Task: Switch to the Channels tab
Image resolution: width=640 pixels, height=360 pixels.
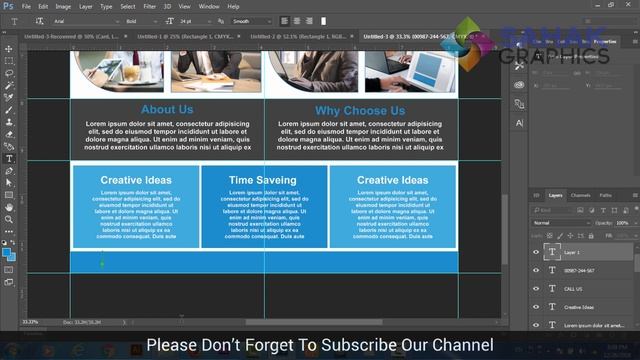Action: pos(580,196)
